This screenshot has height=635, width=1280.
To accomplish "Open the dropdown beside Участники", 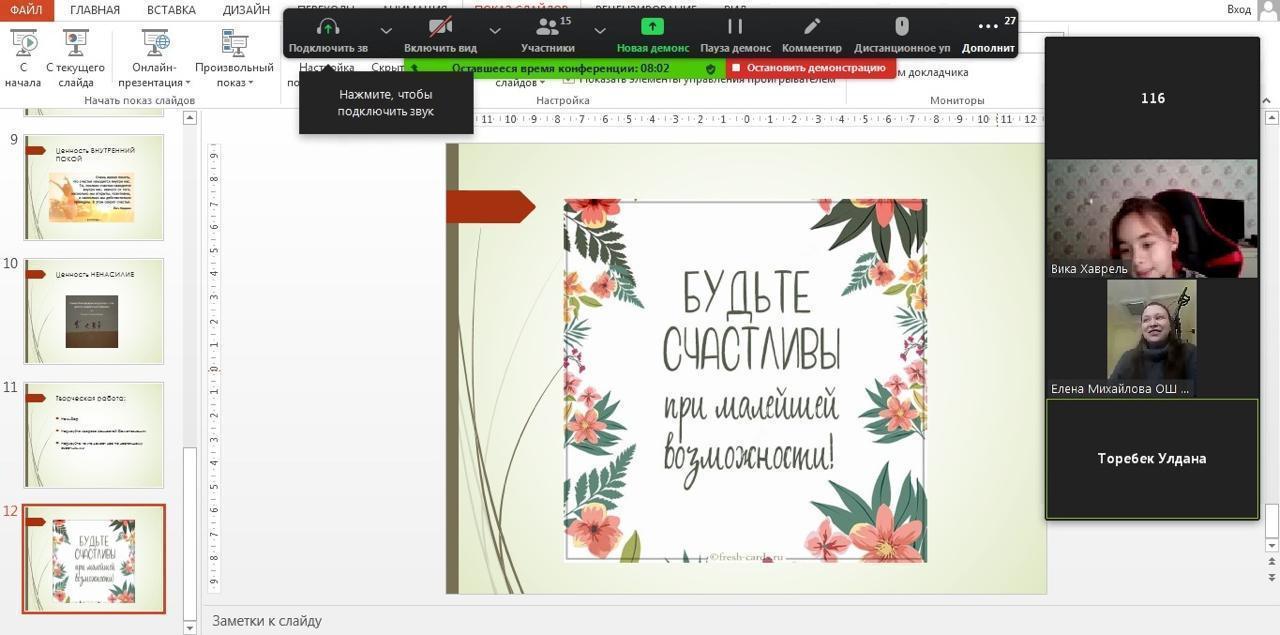I will click(x=599, y=31).
